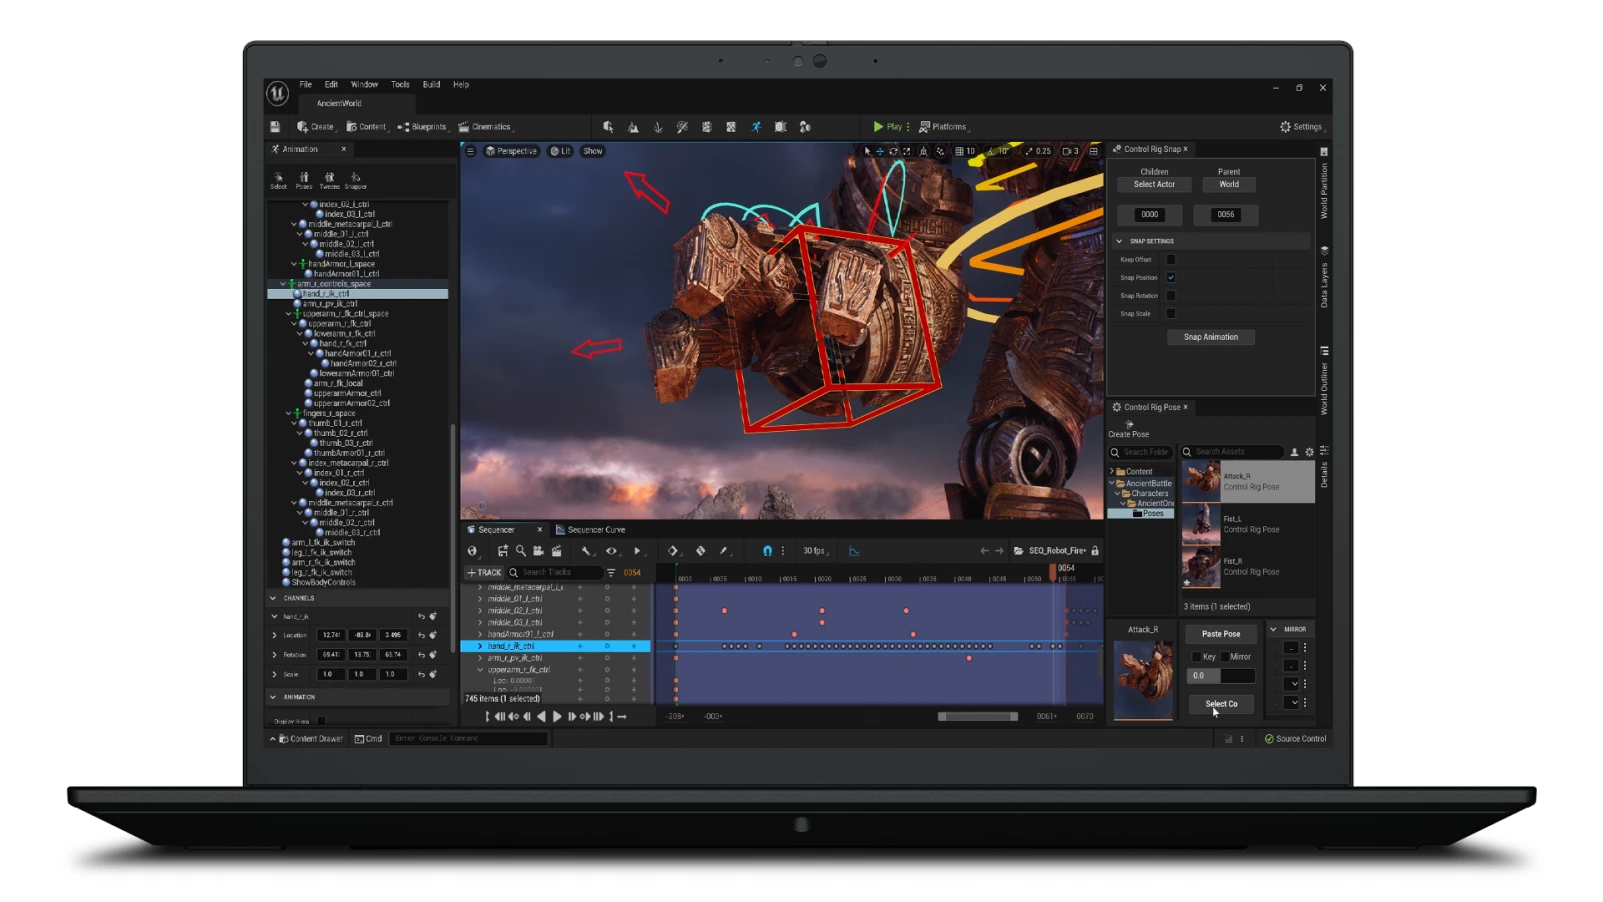This screenshot has height=902, width=1603.
Task: Open the Sequencer curve editor graph icon
Action: (x=854, y=551)
